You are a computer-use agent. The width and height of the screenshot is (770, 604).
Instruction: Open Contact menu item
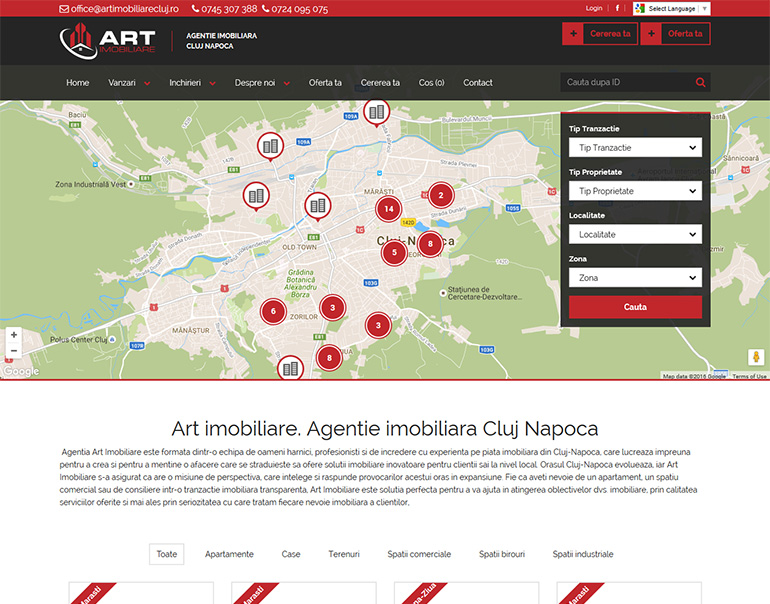(478, 83)
